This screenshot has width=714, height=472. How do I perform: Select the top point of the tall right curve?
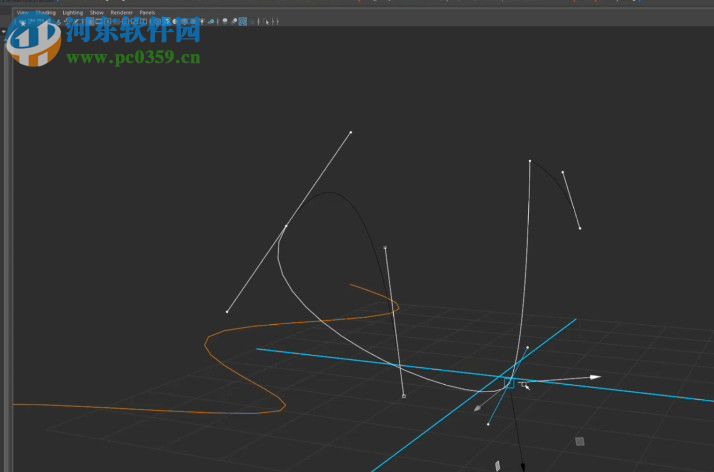coord(530,161)
